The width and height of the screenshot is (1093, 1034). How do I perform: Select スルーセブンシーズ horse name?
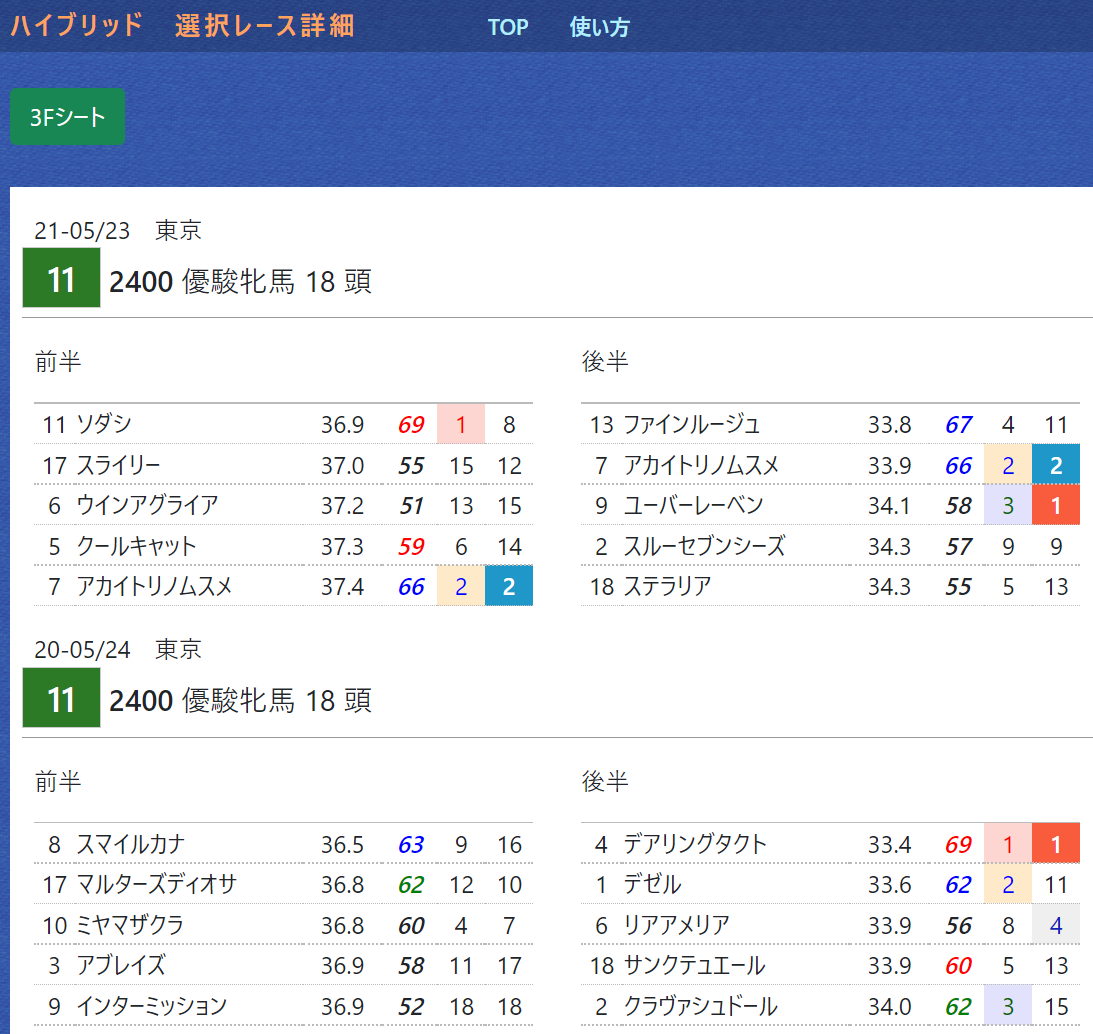705,546
